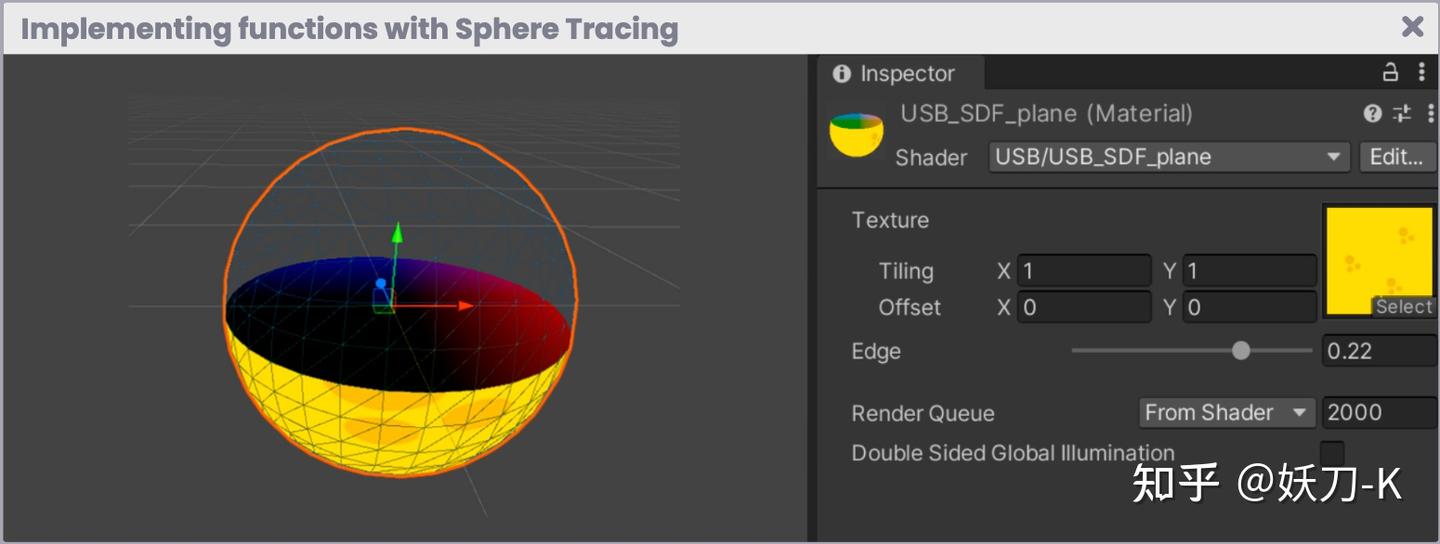Click the USB_SDF_plane (Material) title
The width and height of the screenshot is (1440, 544).
pyautogui.click(x=1046, y=114)
